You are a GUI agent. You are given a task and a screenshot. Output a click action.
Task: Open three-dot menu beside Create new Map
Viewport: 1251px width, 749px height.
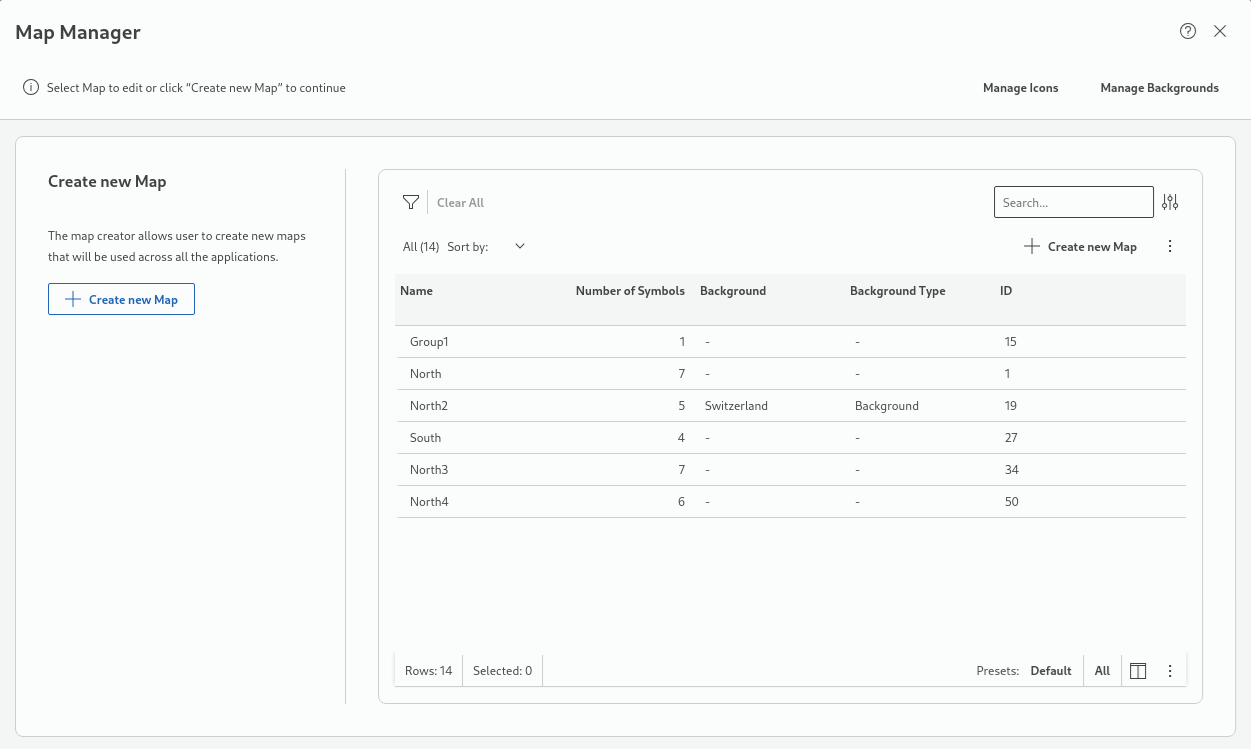coord(1170,246)
